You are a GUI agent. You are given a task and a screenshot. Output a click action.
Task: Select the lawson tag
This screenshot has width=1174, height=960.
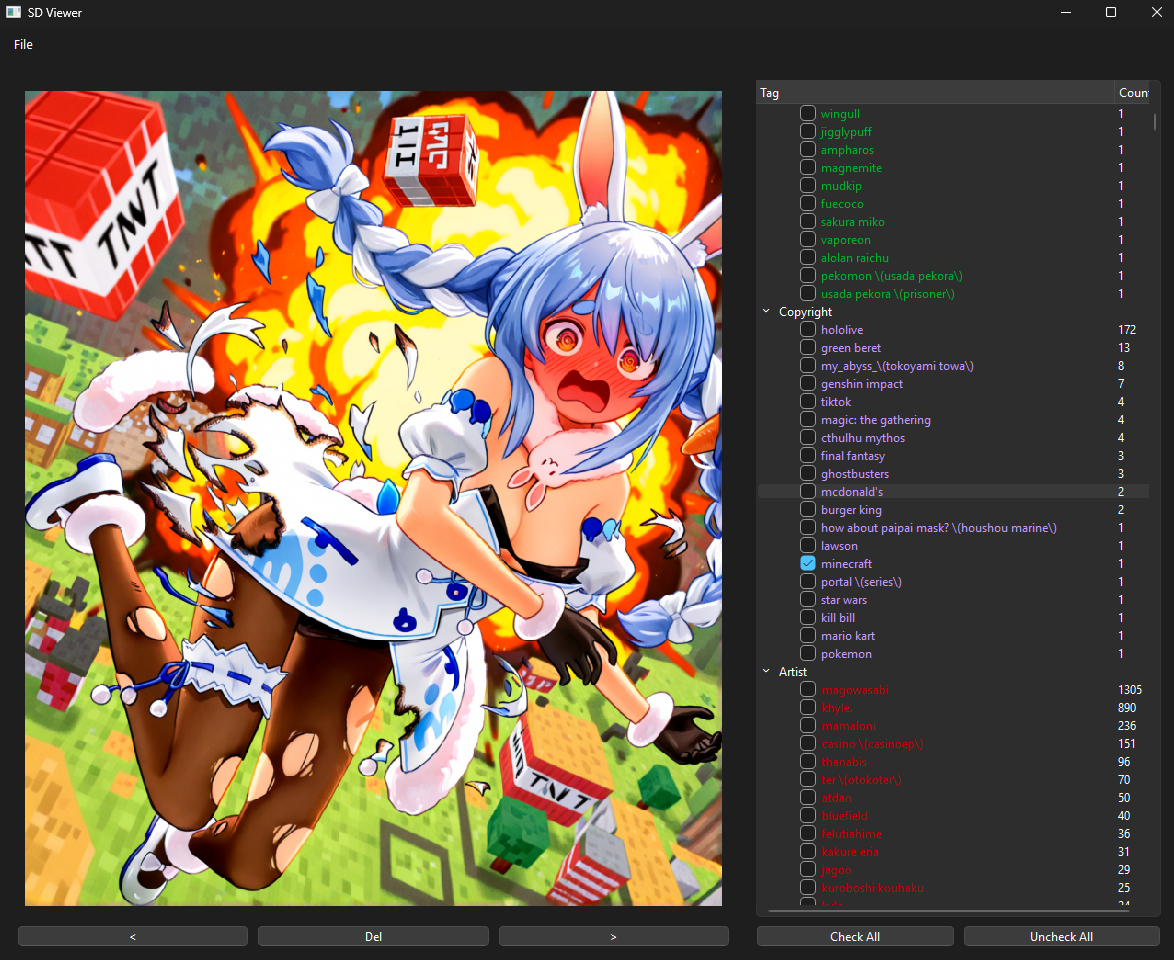(839, 546)
